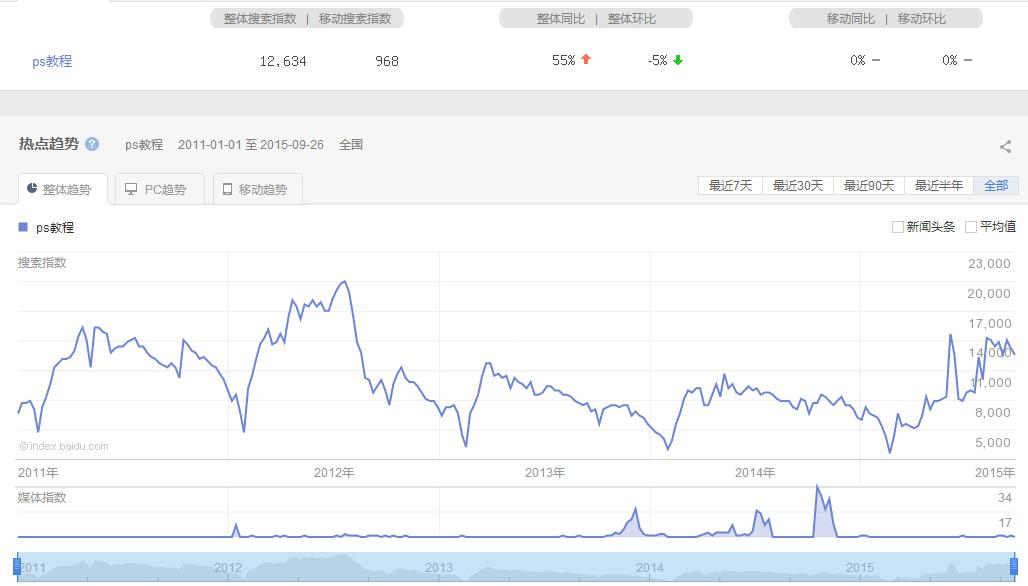Viewport: 1028px width, 586px height.
Task: Click 整体环比 header label
Action: [631, 18]
